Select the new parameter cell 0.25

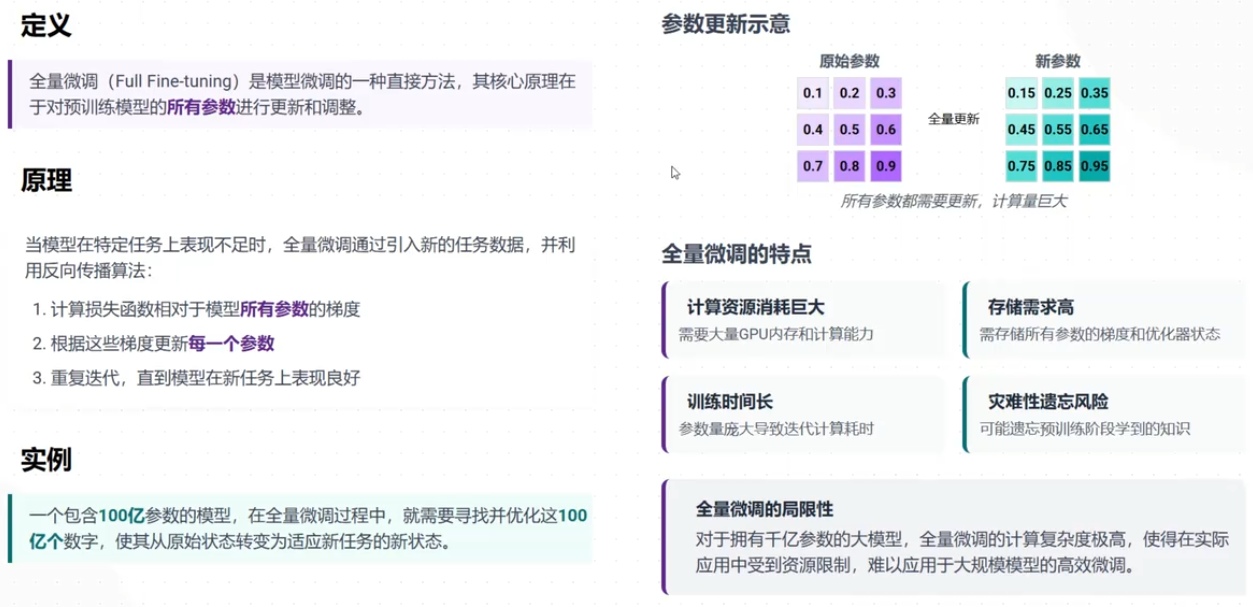click(x=1057, y=93)
